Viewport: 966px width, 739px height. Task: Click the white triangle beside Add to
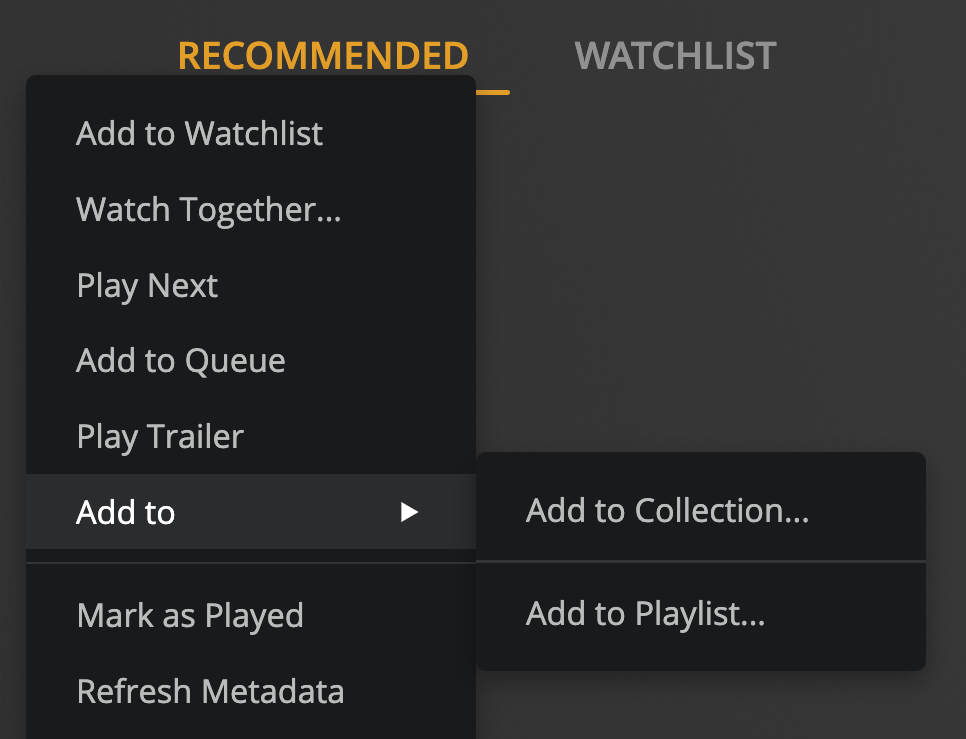pos(409,512)
